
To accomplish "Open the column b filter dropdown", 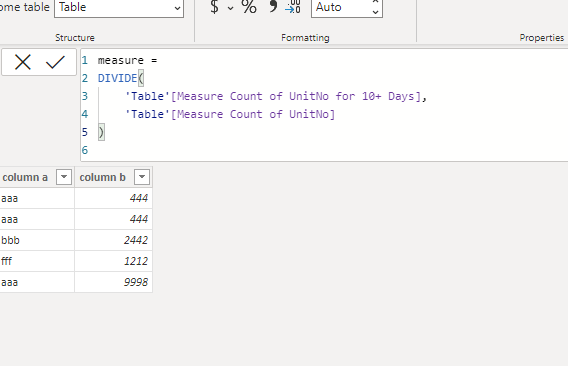I will [142, 177].
